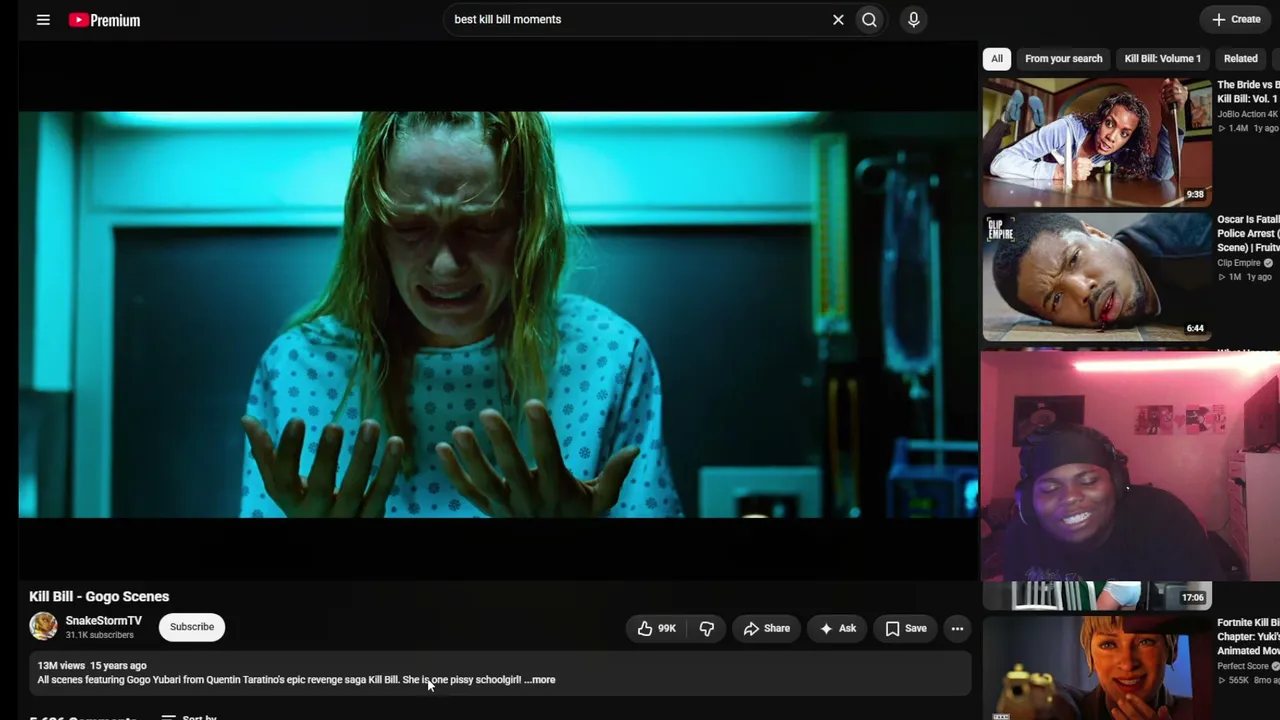Open the SnakeStormTV channel name link
Viewport: 1280px width, 720px height.
(x=104, y=621)
